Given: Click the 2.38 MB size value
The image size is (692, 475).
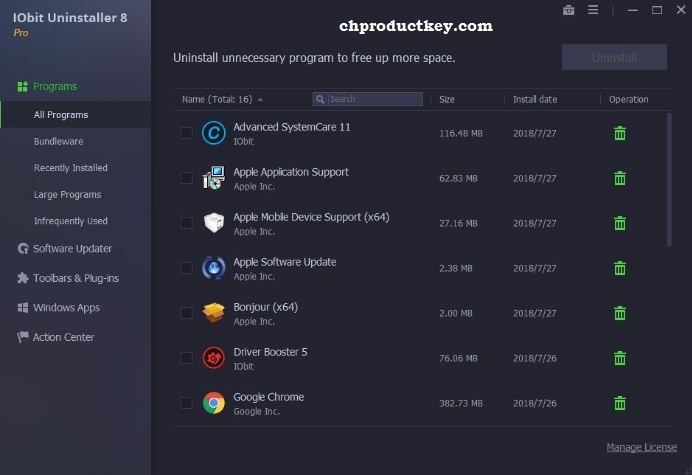Looking at the screenshot, I should coord(455,268).
